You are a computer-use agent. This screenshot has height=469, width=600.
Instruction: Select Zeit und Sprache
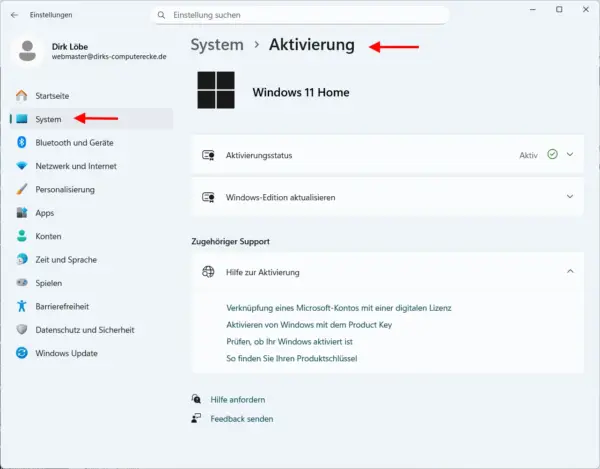[x=91, y=259]
